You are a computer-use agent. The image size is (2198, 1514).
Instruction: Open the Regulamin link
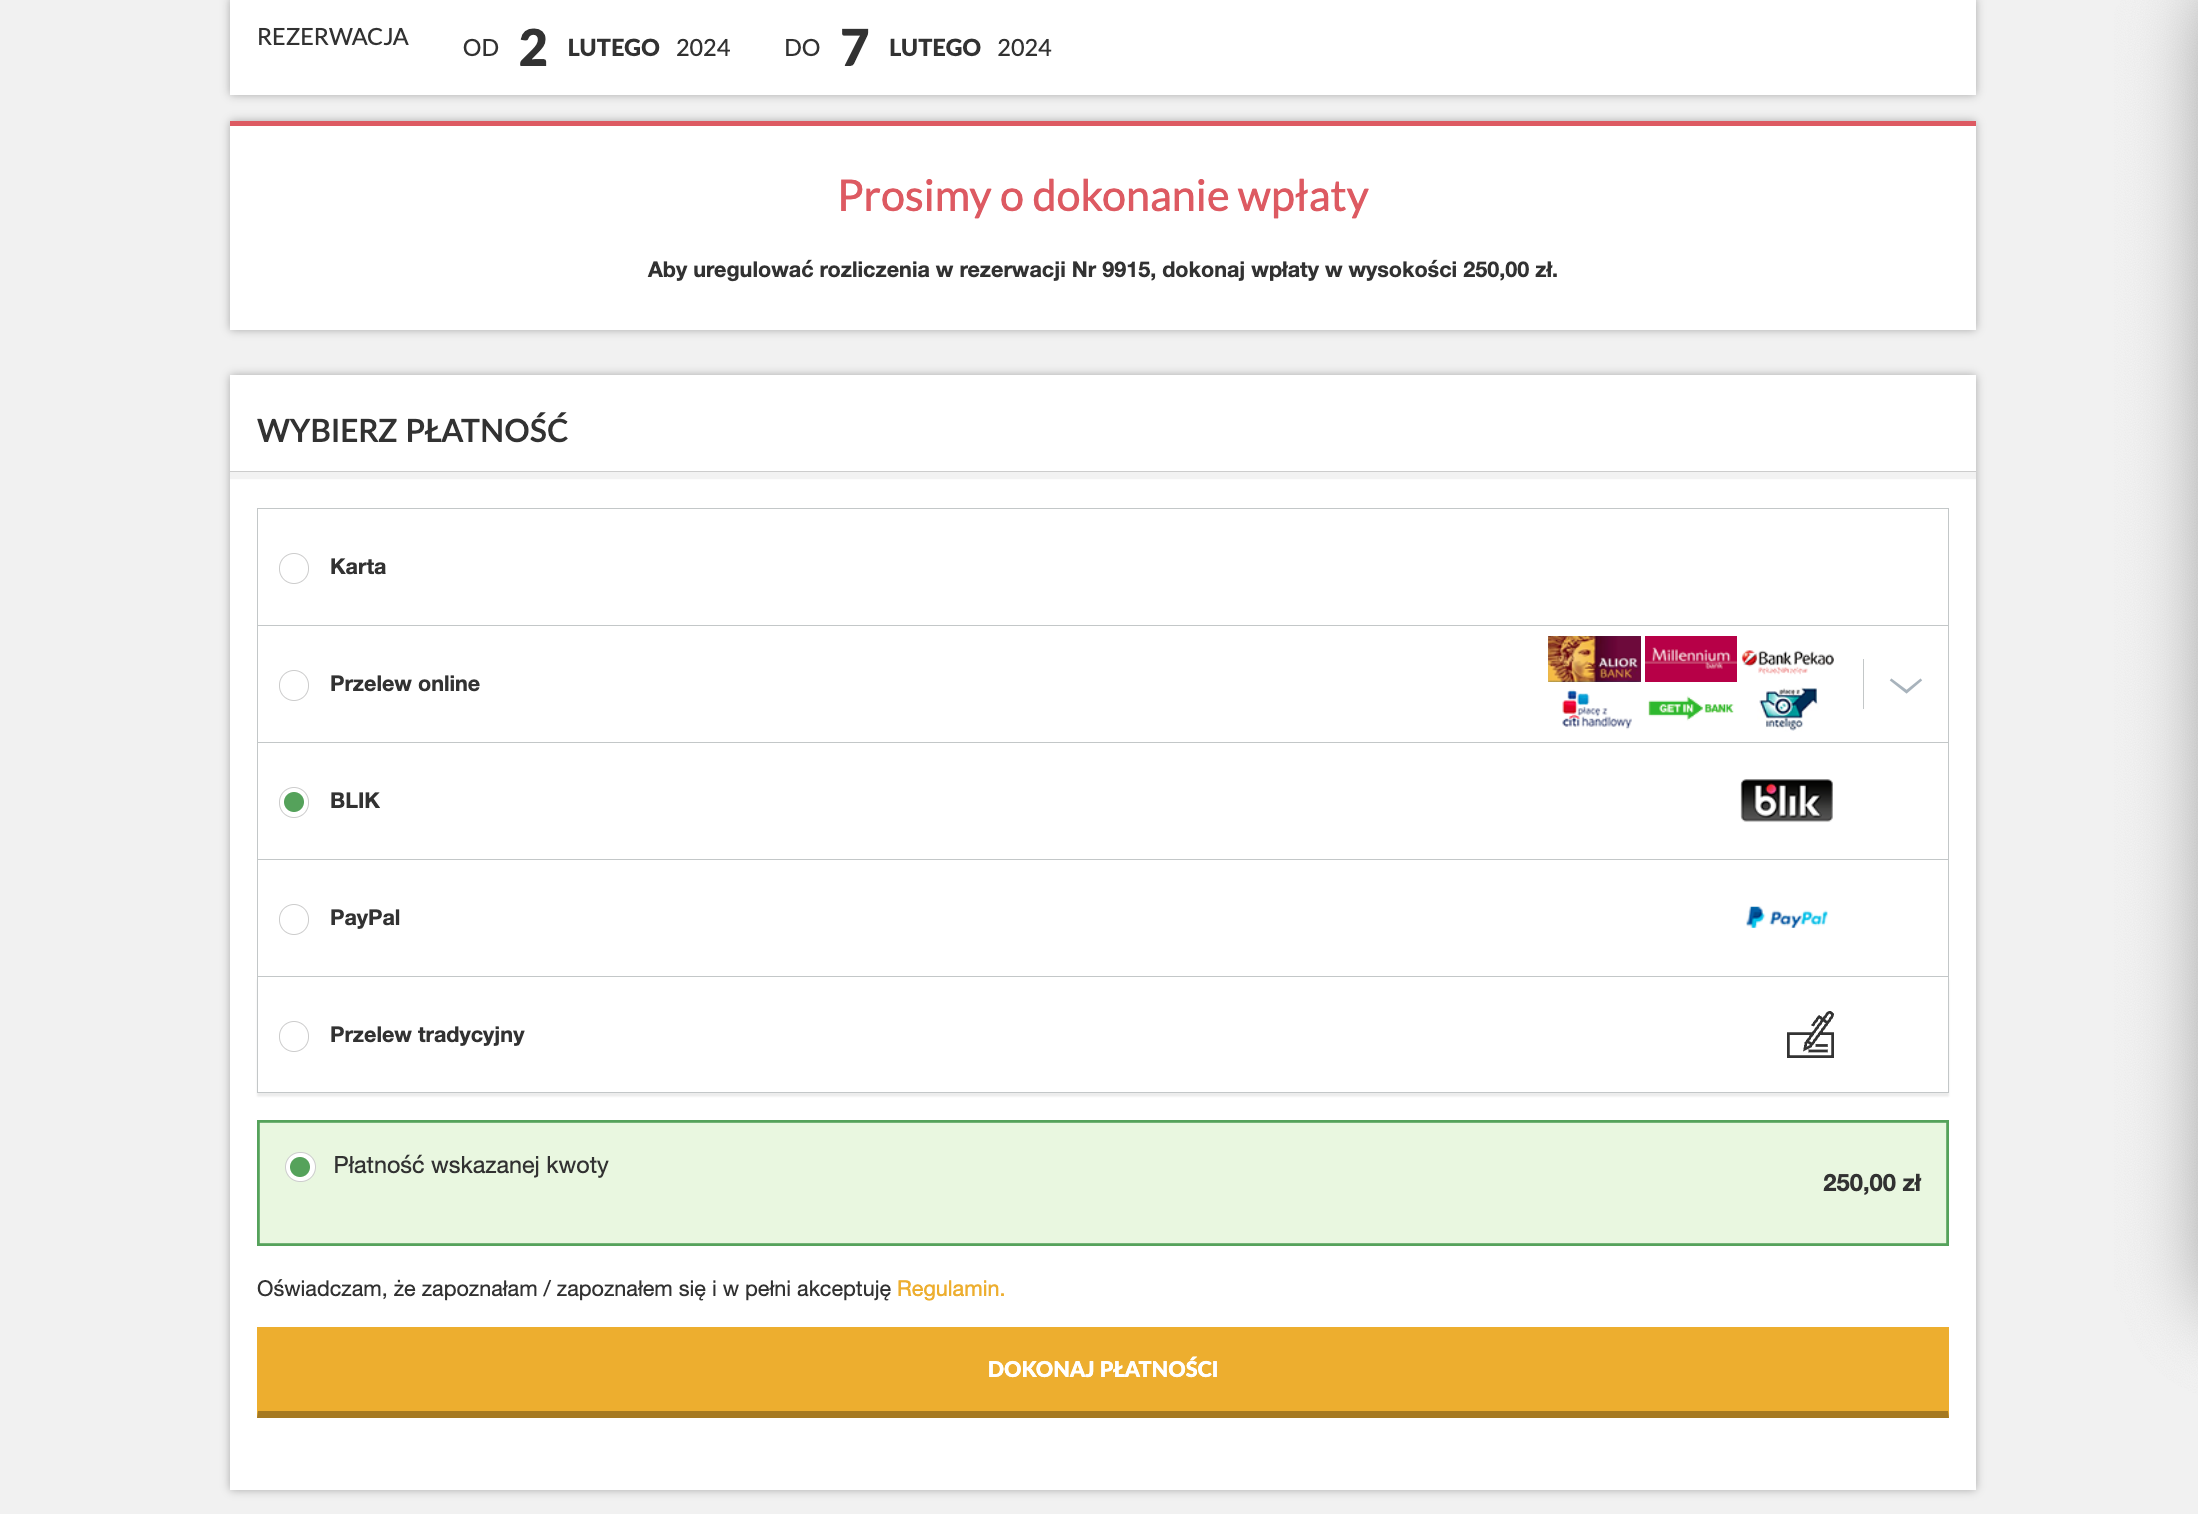950,1289
